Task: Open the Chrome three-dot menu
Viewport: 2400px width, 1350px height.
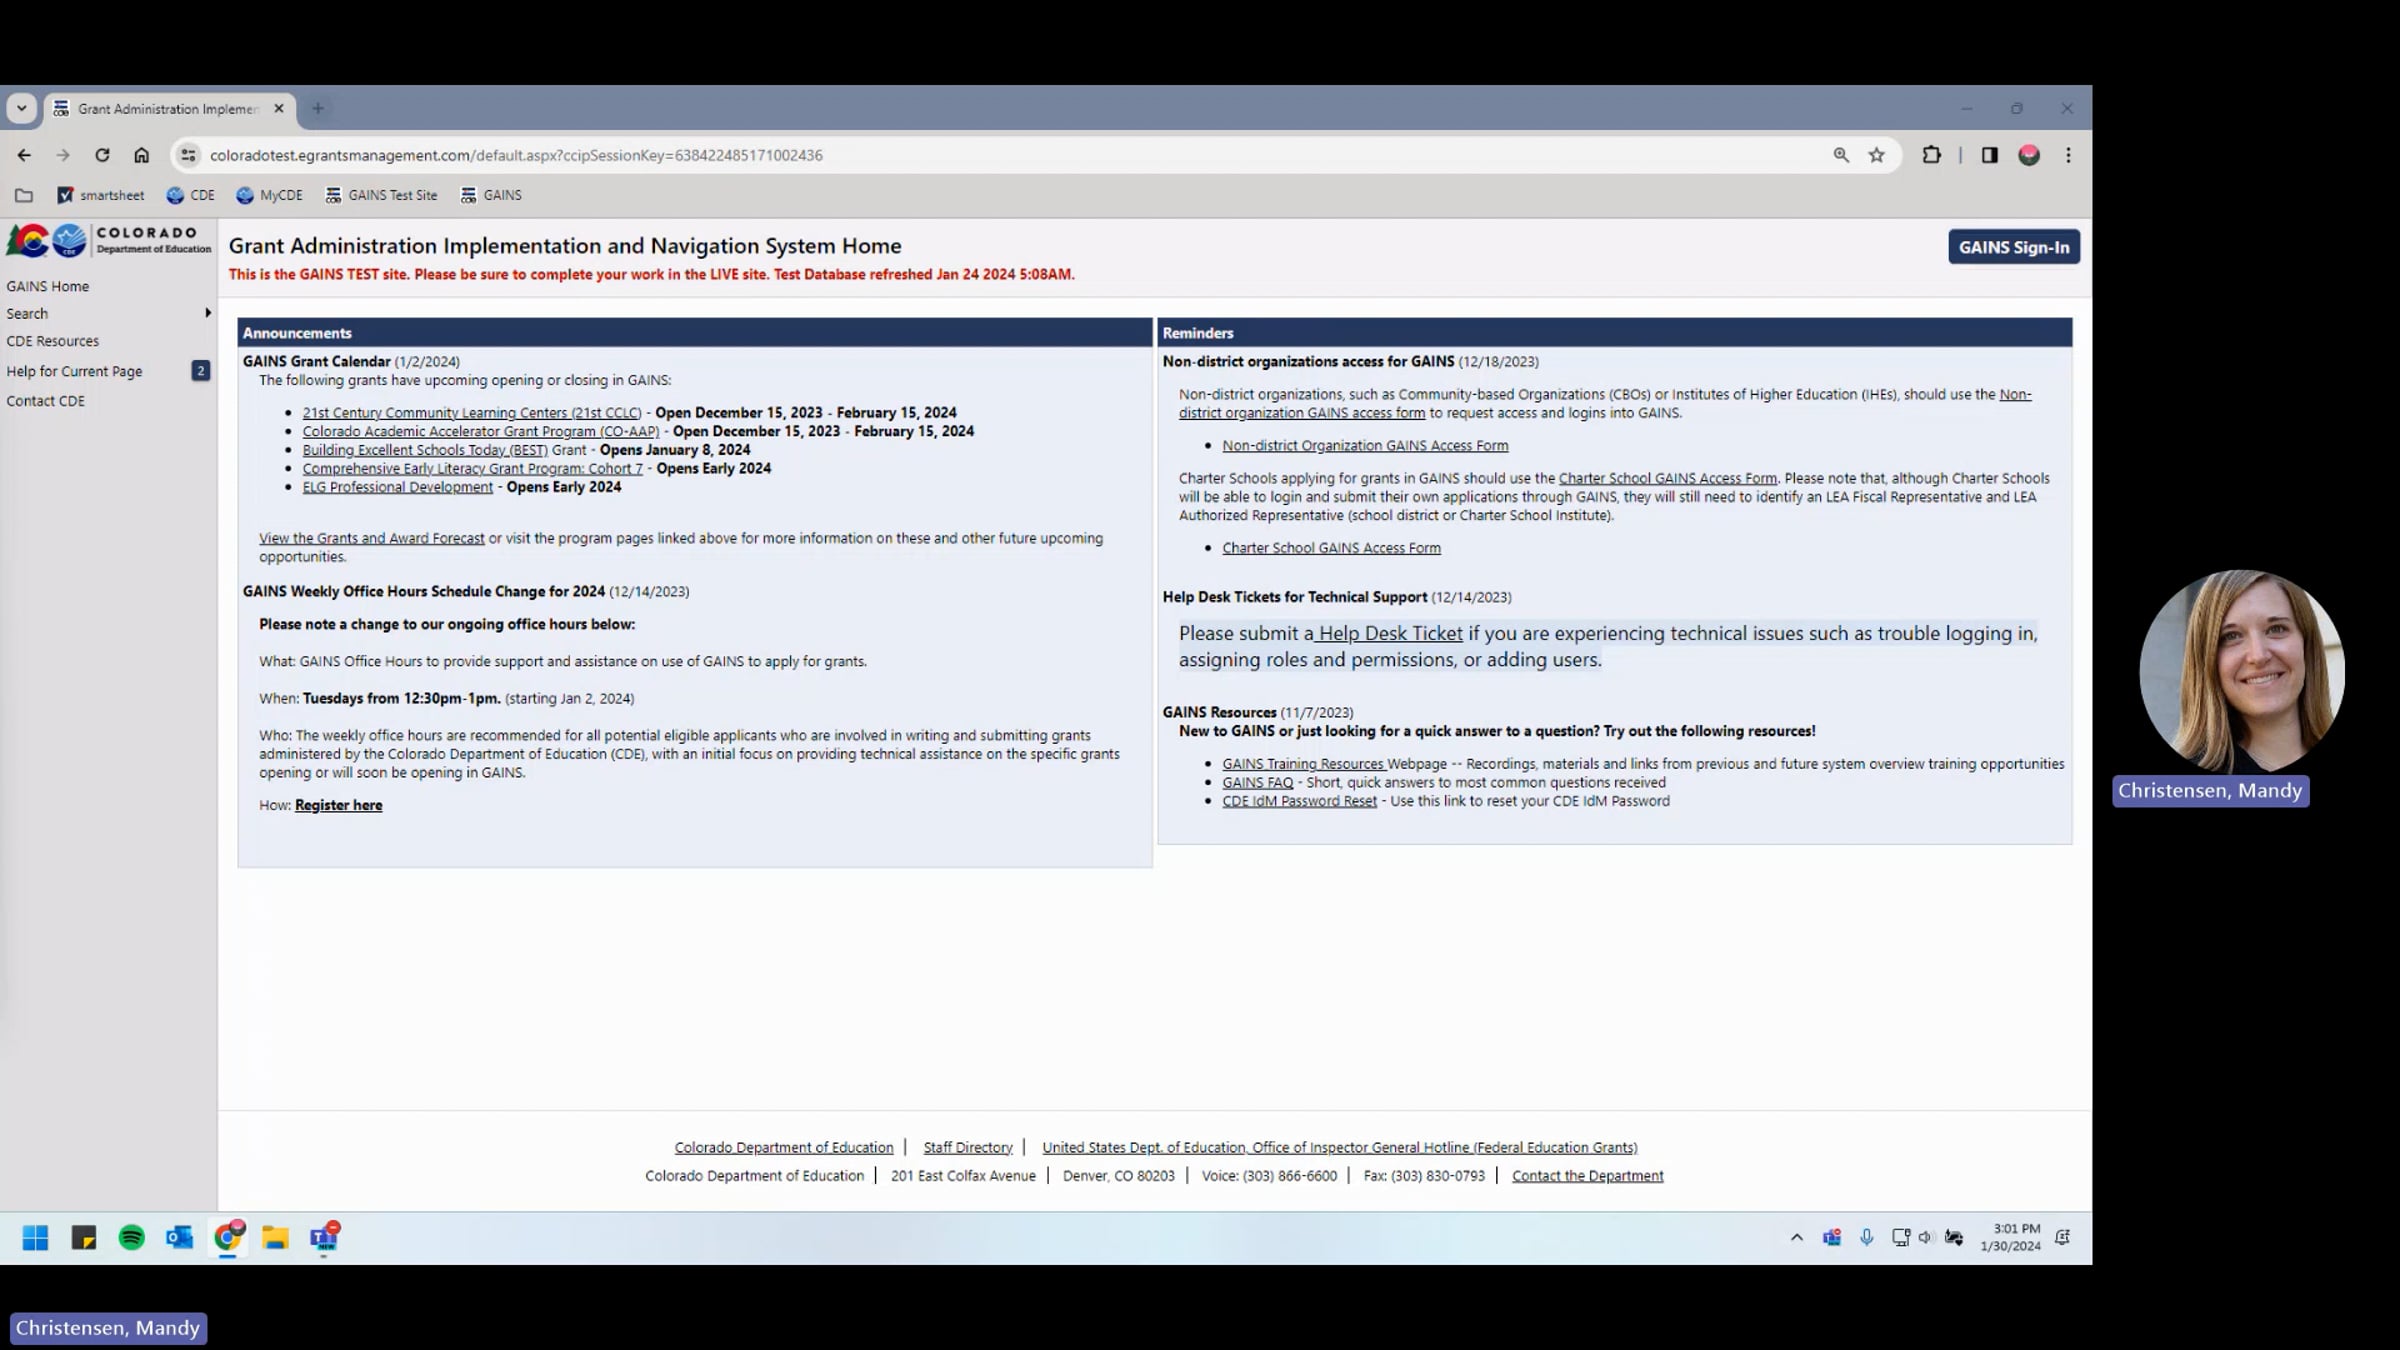Action: coord(2069,155)
